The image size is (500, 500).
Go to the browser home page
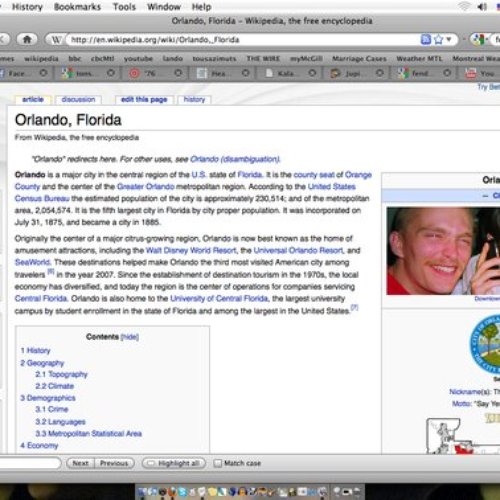click(27, 40)
